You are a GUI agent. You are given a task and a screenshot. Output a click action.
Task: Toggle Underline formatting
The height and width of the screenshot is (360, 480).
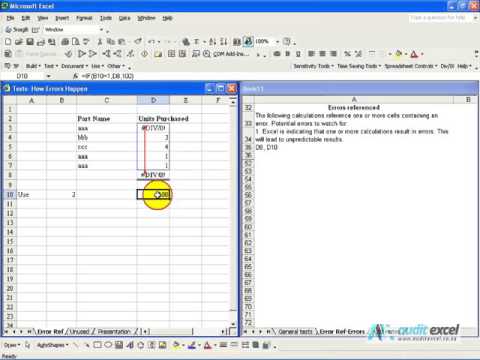pos(298,54)
